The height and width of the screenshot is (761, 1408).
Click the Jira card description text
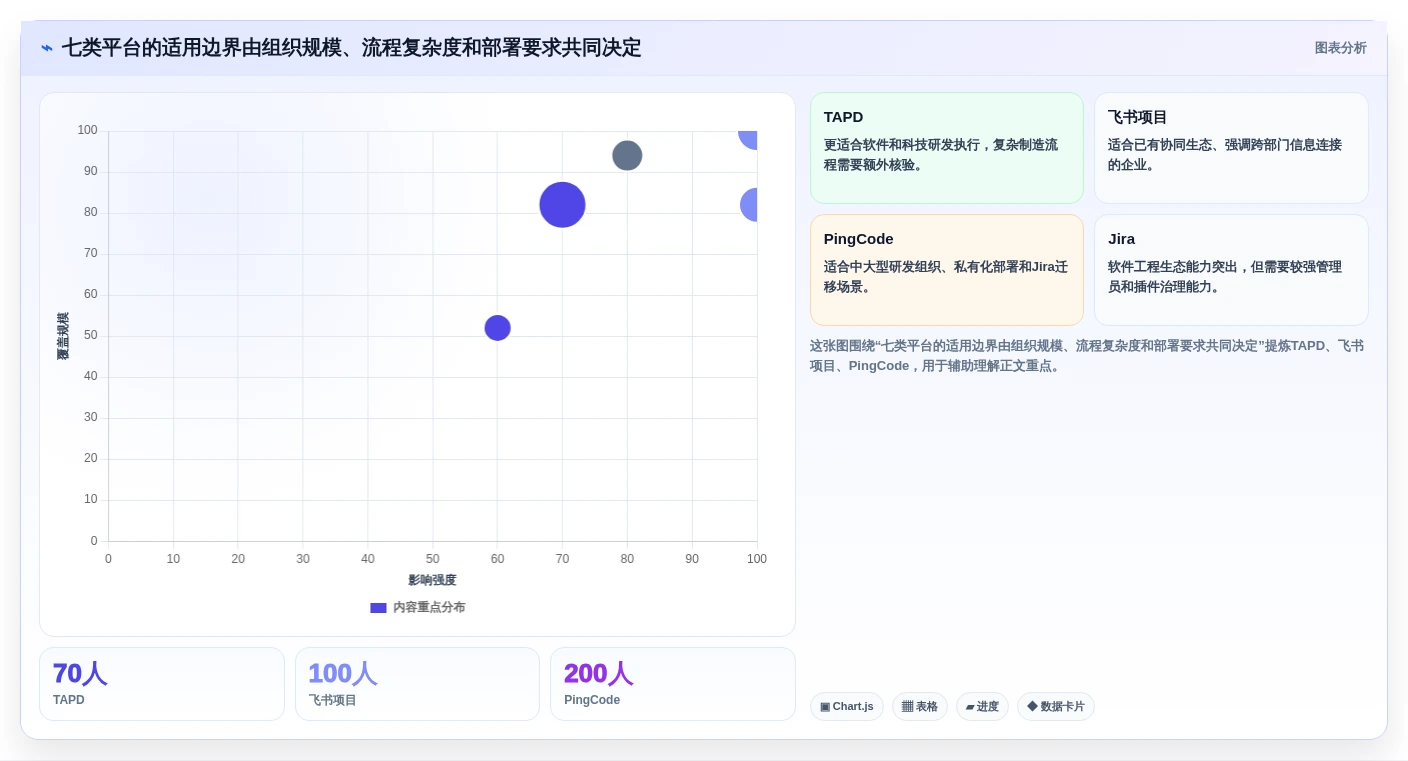pos(1225,277)
